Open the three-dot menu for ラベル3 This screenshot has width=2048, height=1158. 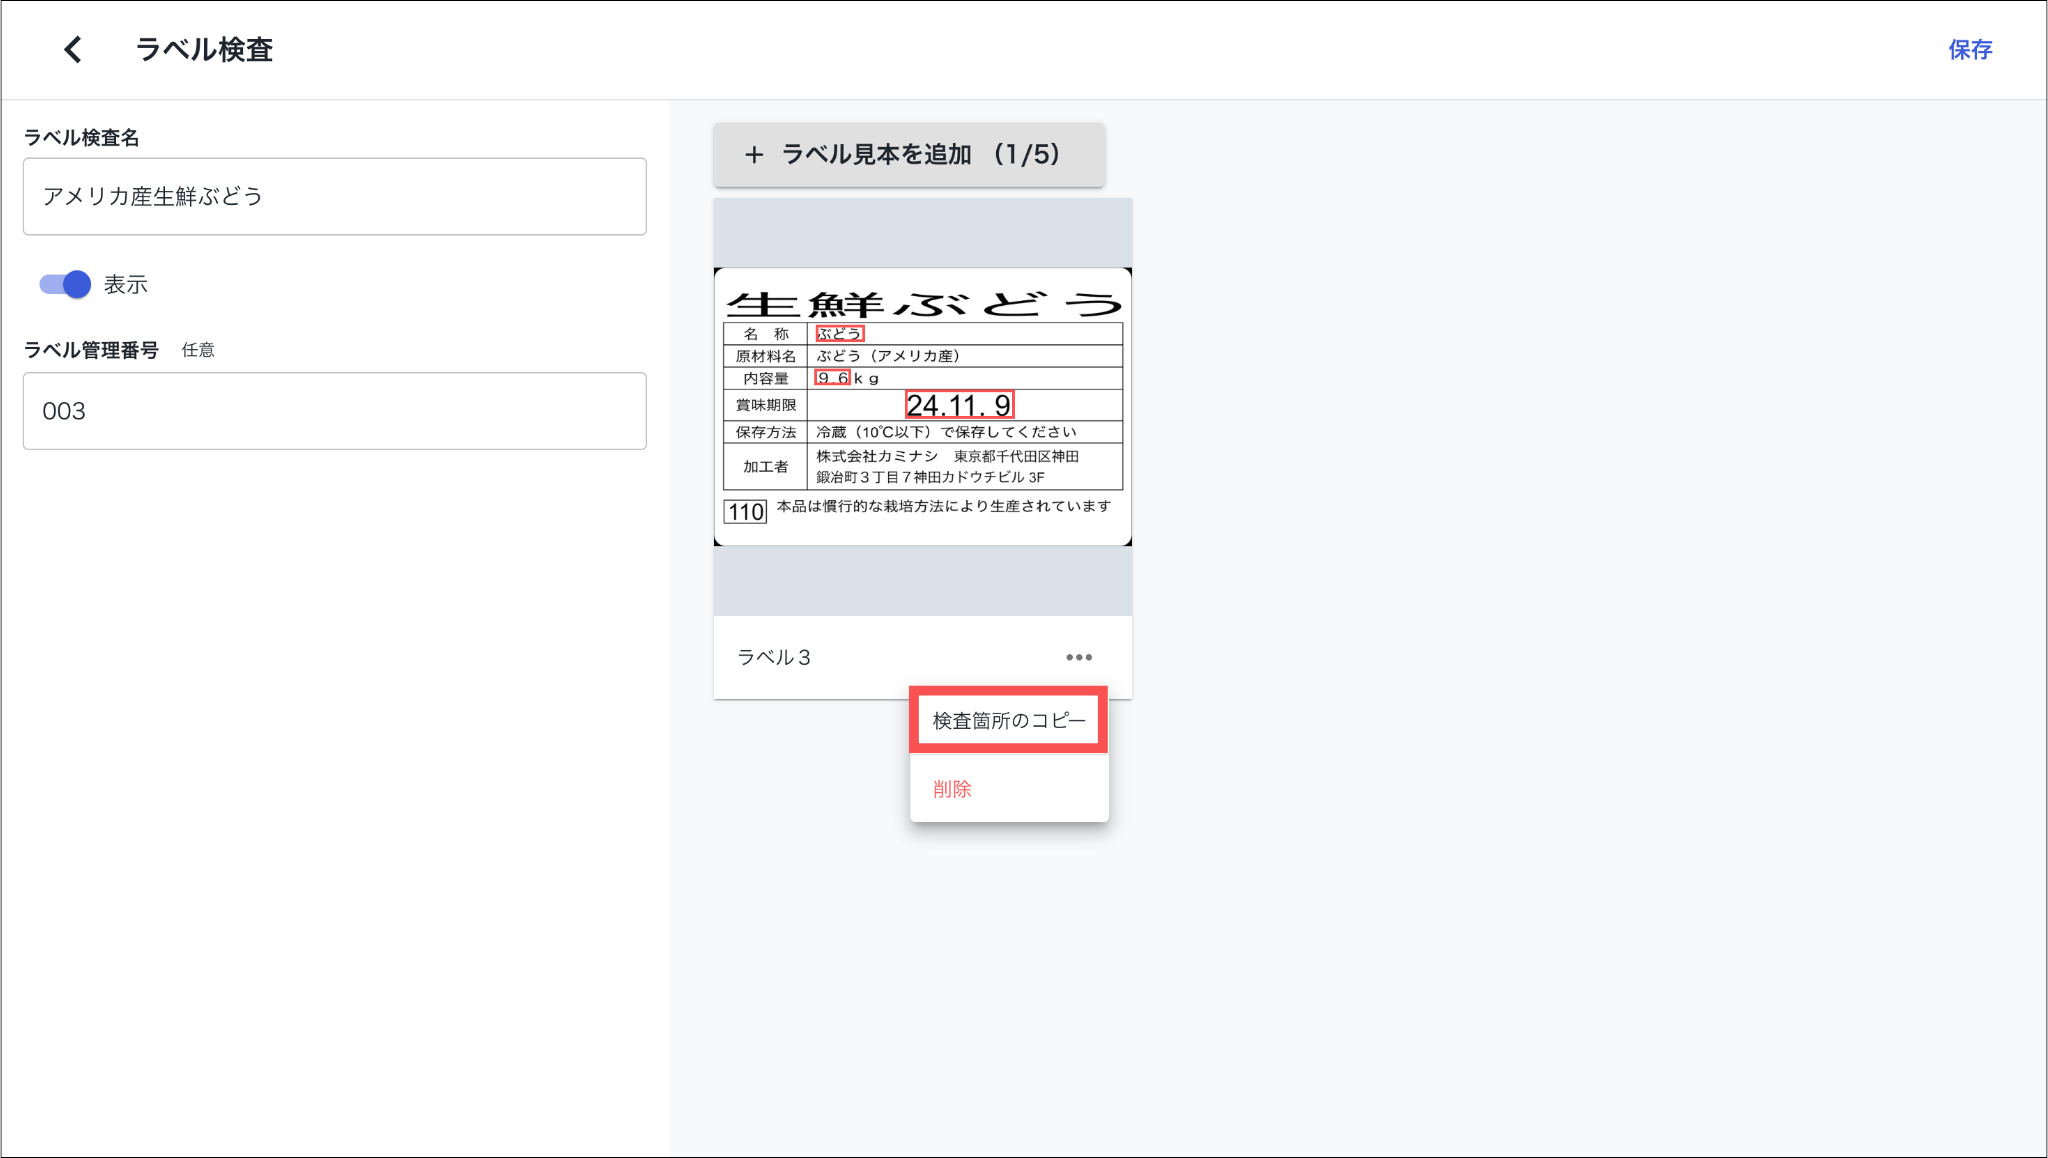click(x=1078, y=657)
